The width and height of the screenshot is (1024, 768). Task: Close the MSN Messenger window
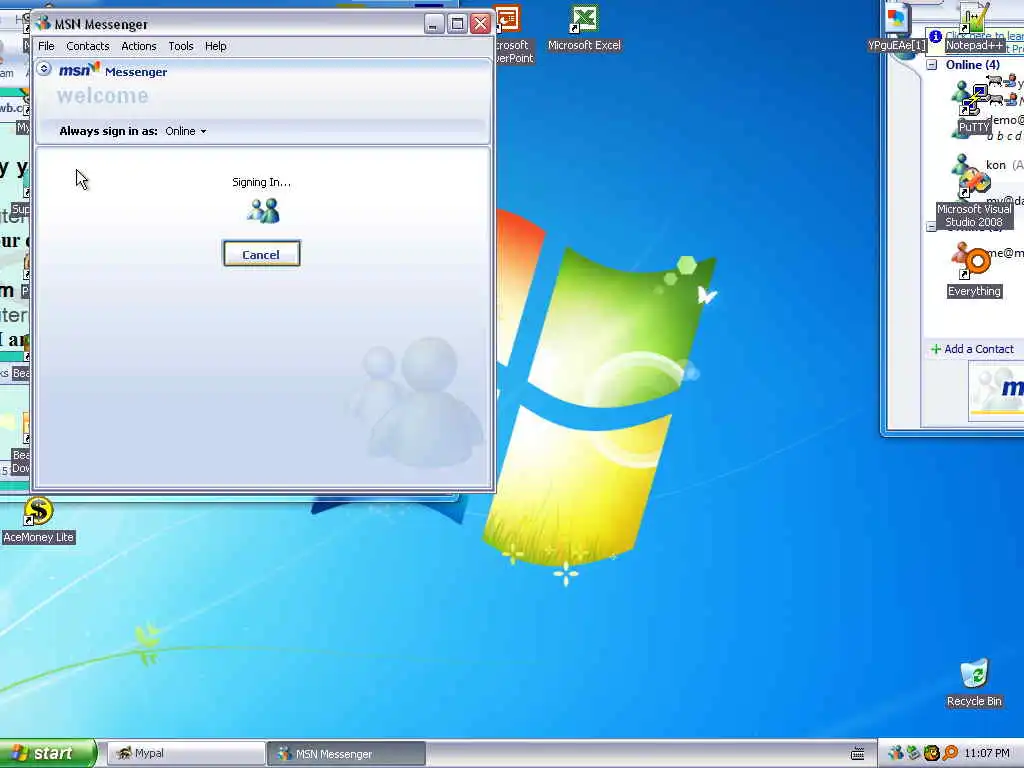pyautogui.click(x=481, y=24)
